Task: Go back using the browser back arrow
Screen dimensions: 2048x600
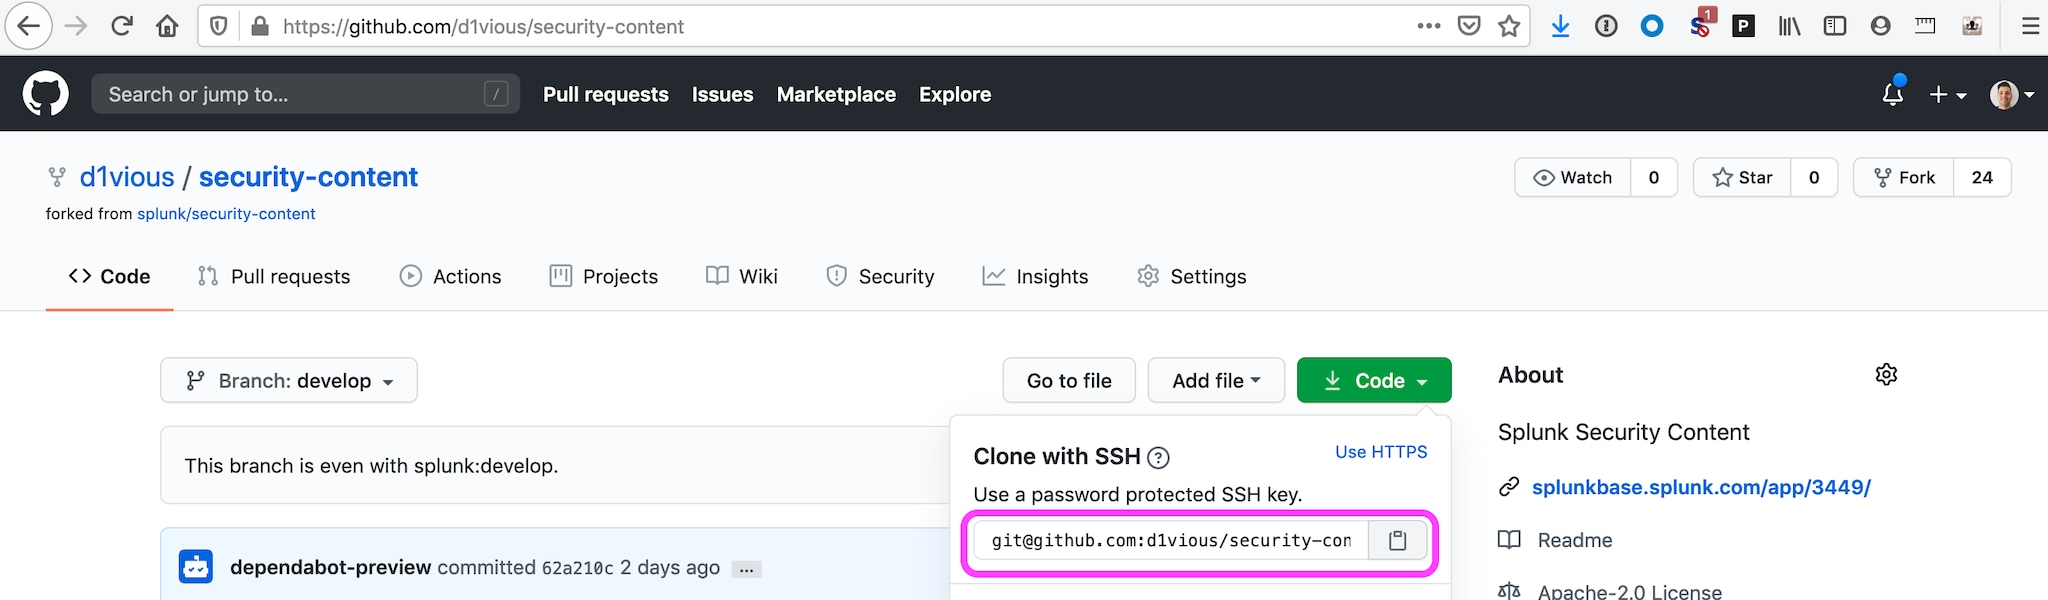Action: pos(29,27)
